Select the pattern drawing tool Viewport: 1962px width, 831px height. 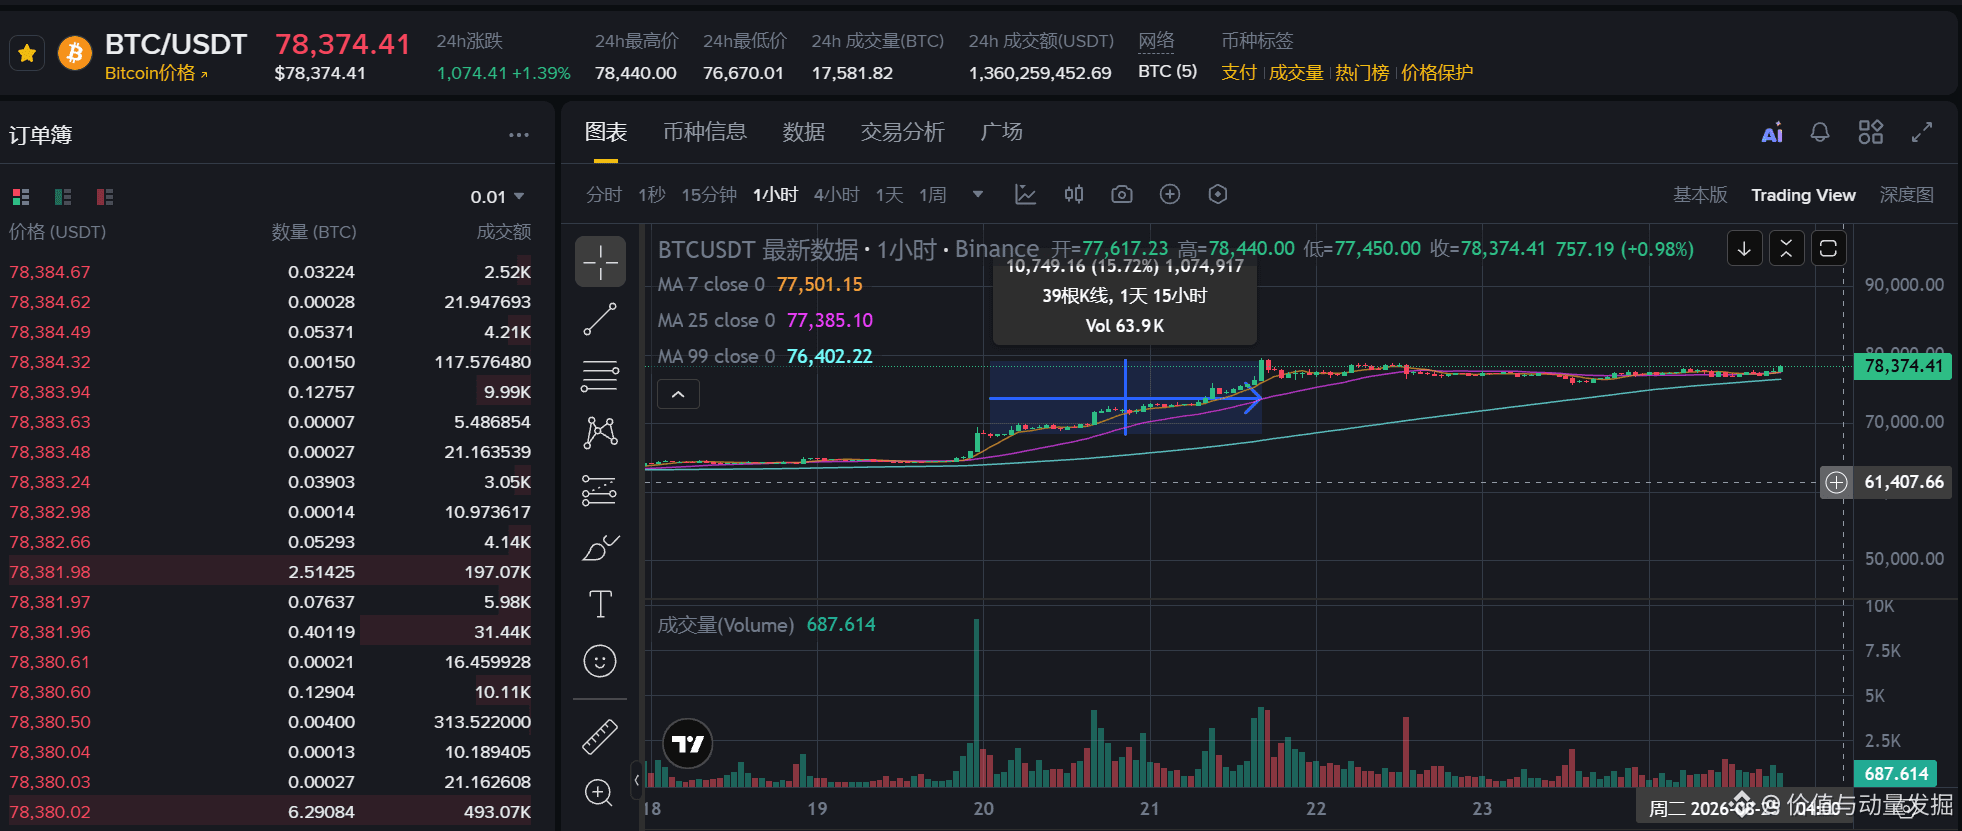point(600,433)
